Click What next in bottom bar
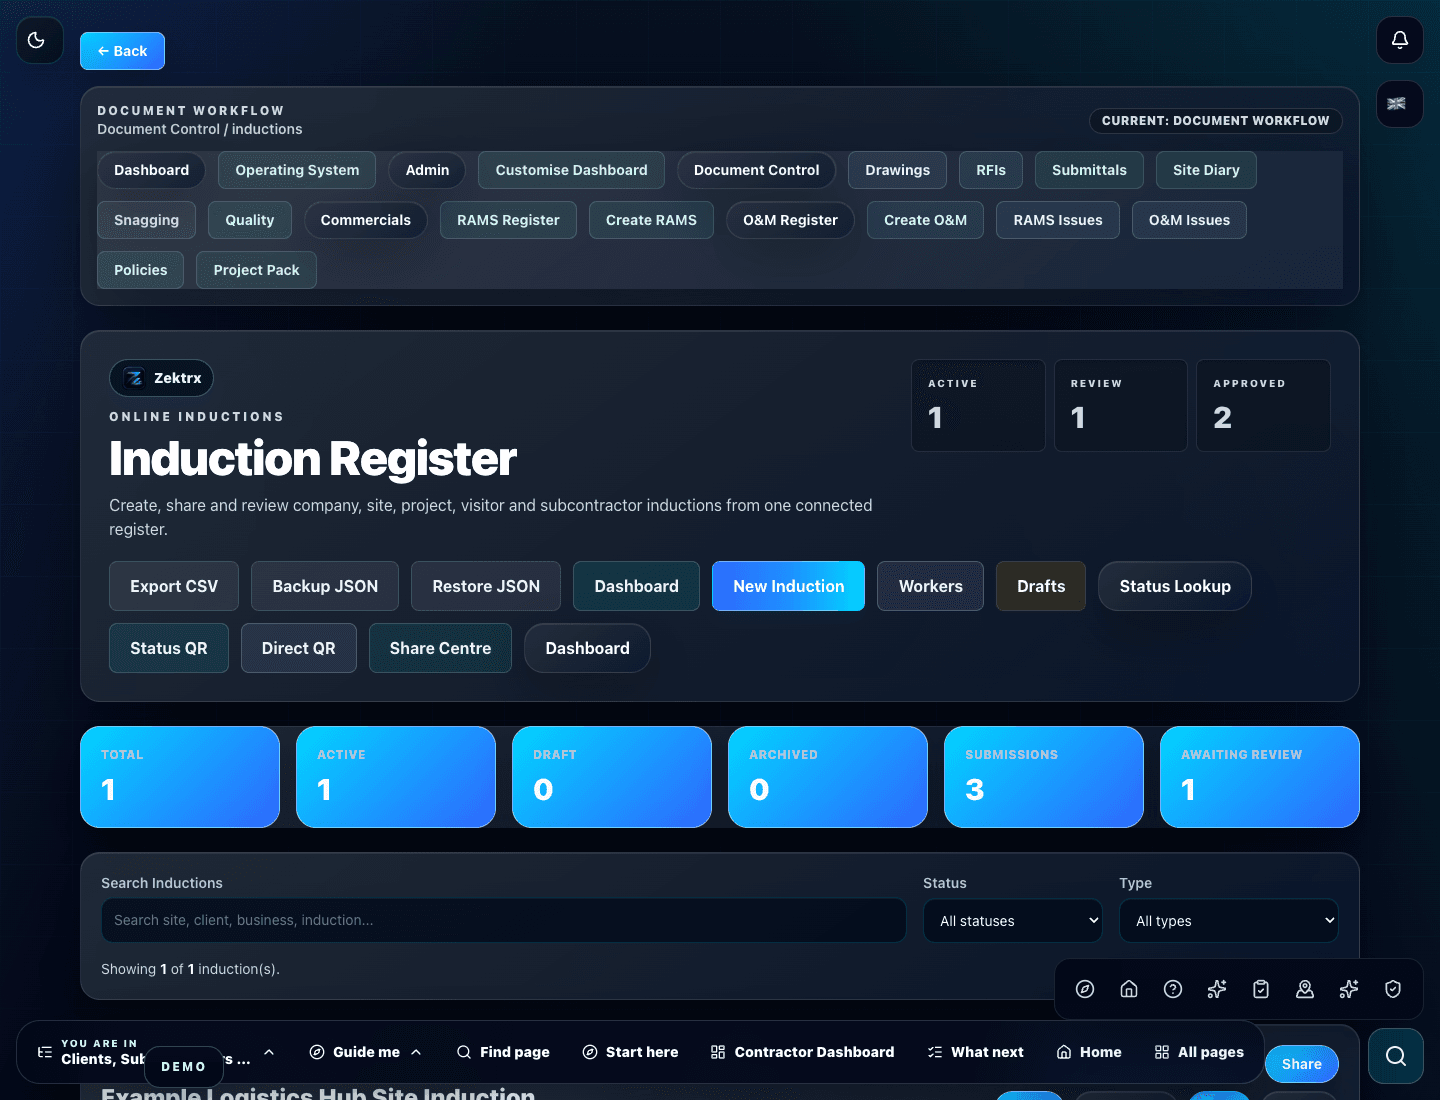Image resolution: width=1440 pixels, height=1100 pixels. [x=975, y=1052]
